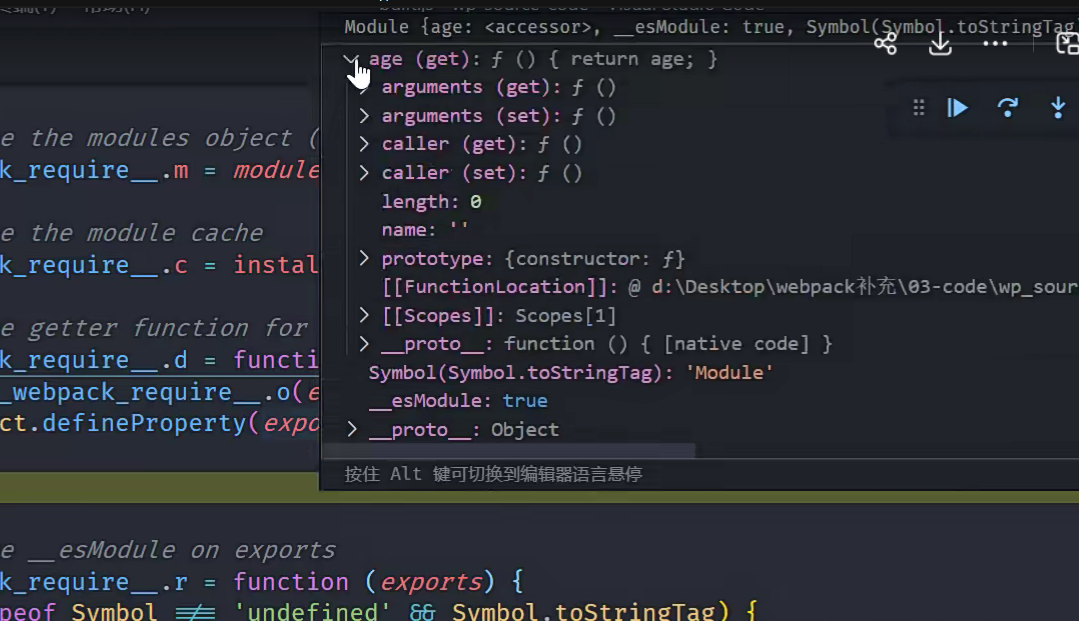Expand the __proto__: Object entry

352,430
